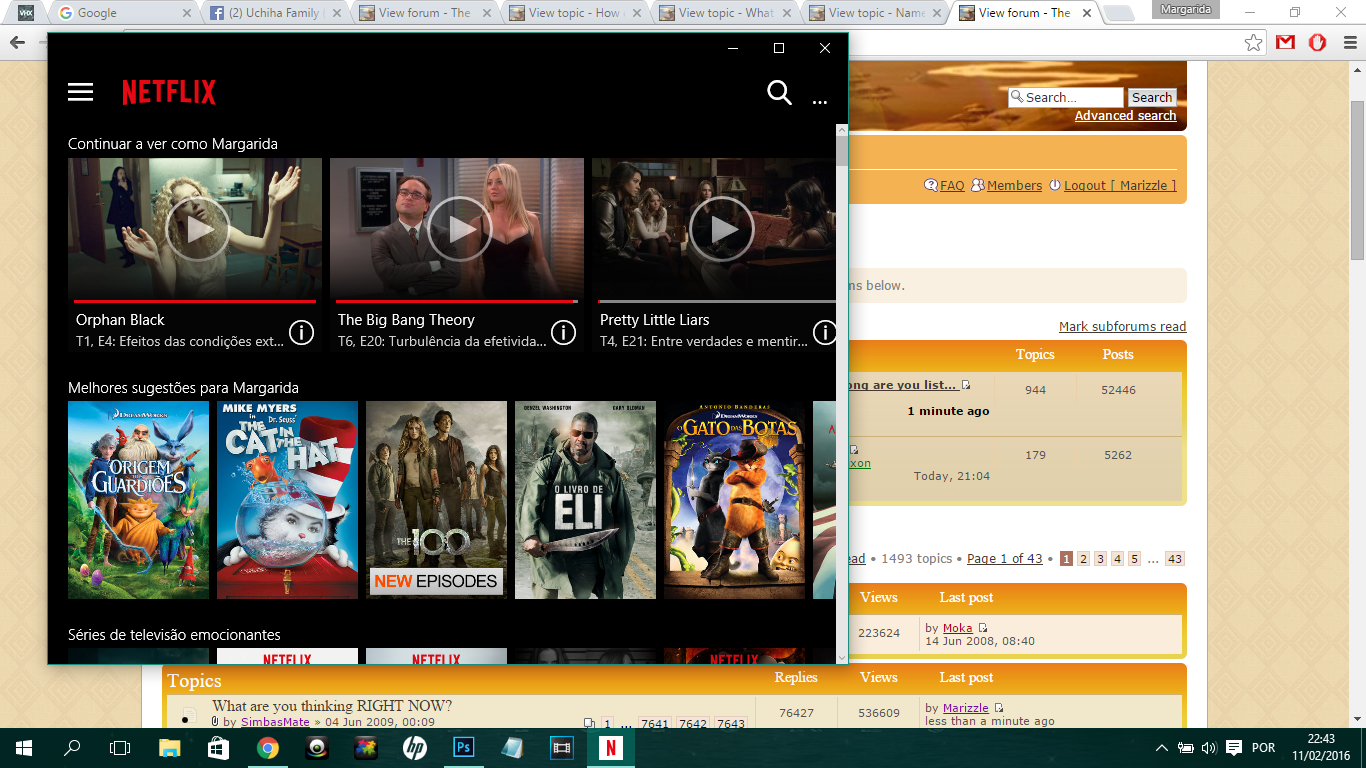The image size is (1366, 768).
Task: Play The Big Bang Theory episode
Action: pos(459,229)
